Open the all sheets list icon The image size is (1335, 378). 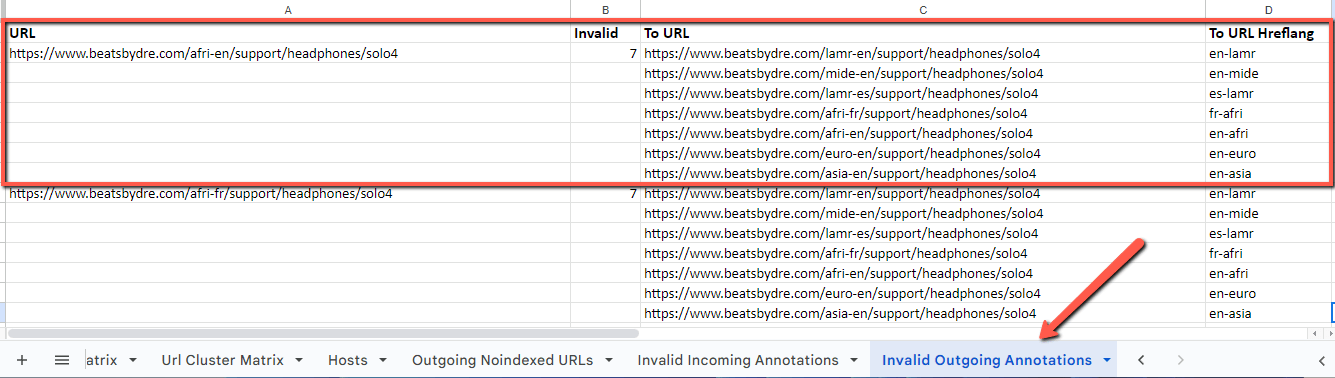pos(61,360)
